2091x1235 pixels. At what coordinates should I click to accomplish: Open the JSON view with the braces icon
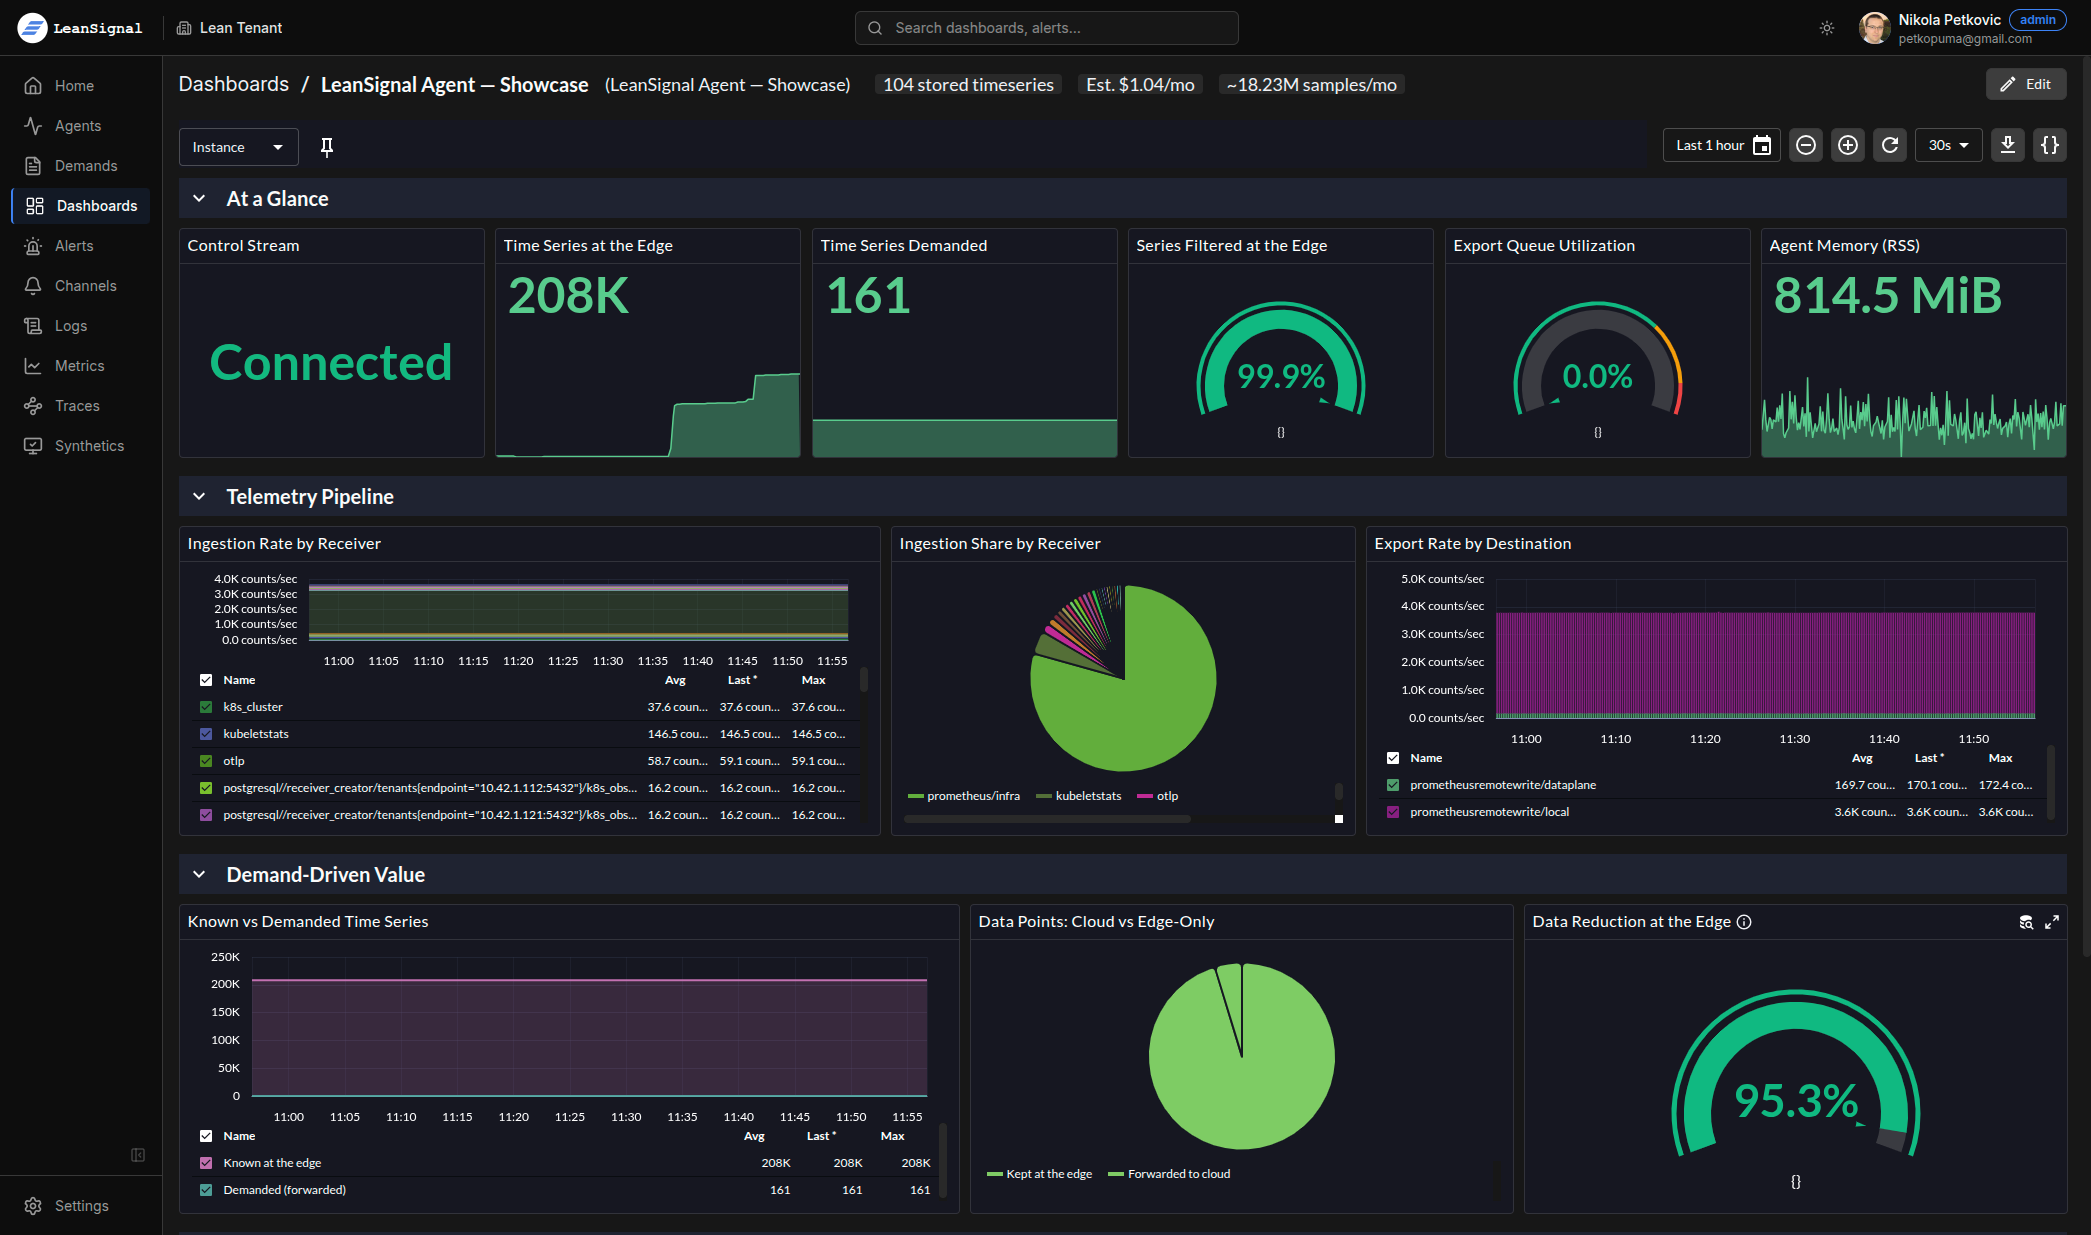pos(2050,145)
